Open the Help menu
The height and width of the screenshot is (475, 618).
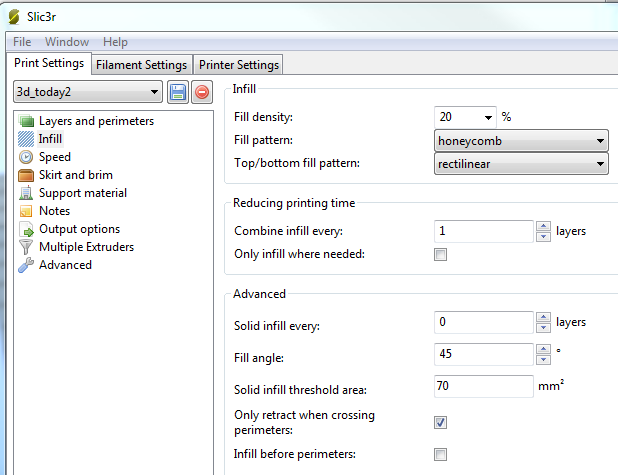[x=115, y=42]
